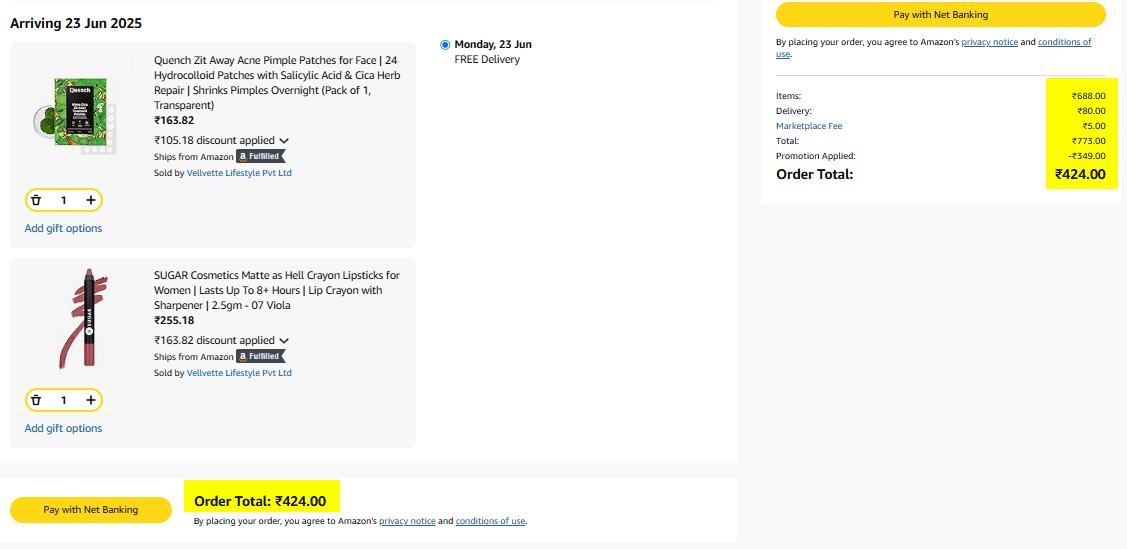The image size is (1127, 549).
Task: Click Amazon Fulfilled badge on SUGAR item
Action: pyautogui.click(x=261, y=356)
